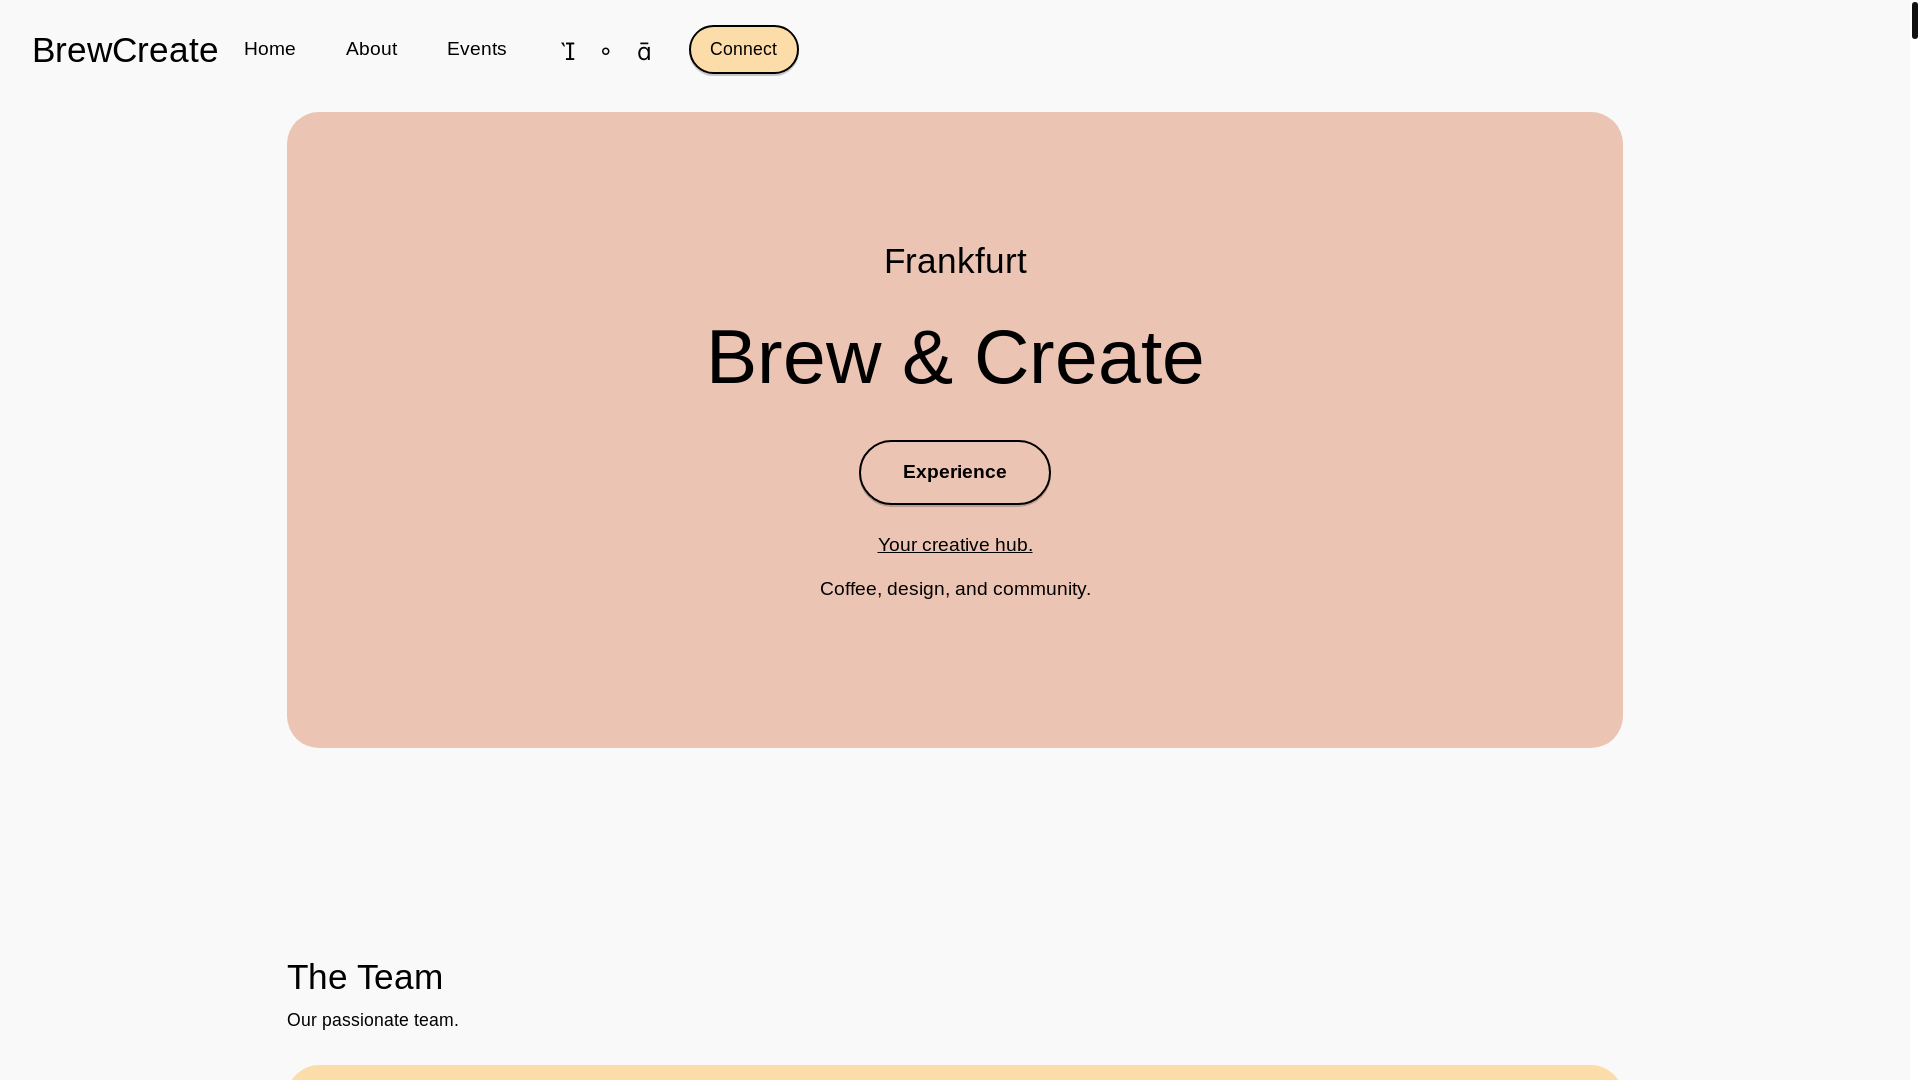Click 'Our passionate team.' text
1920x1080 pixels.
[373, 1020]
